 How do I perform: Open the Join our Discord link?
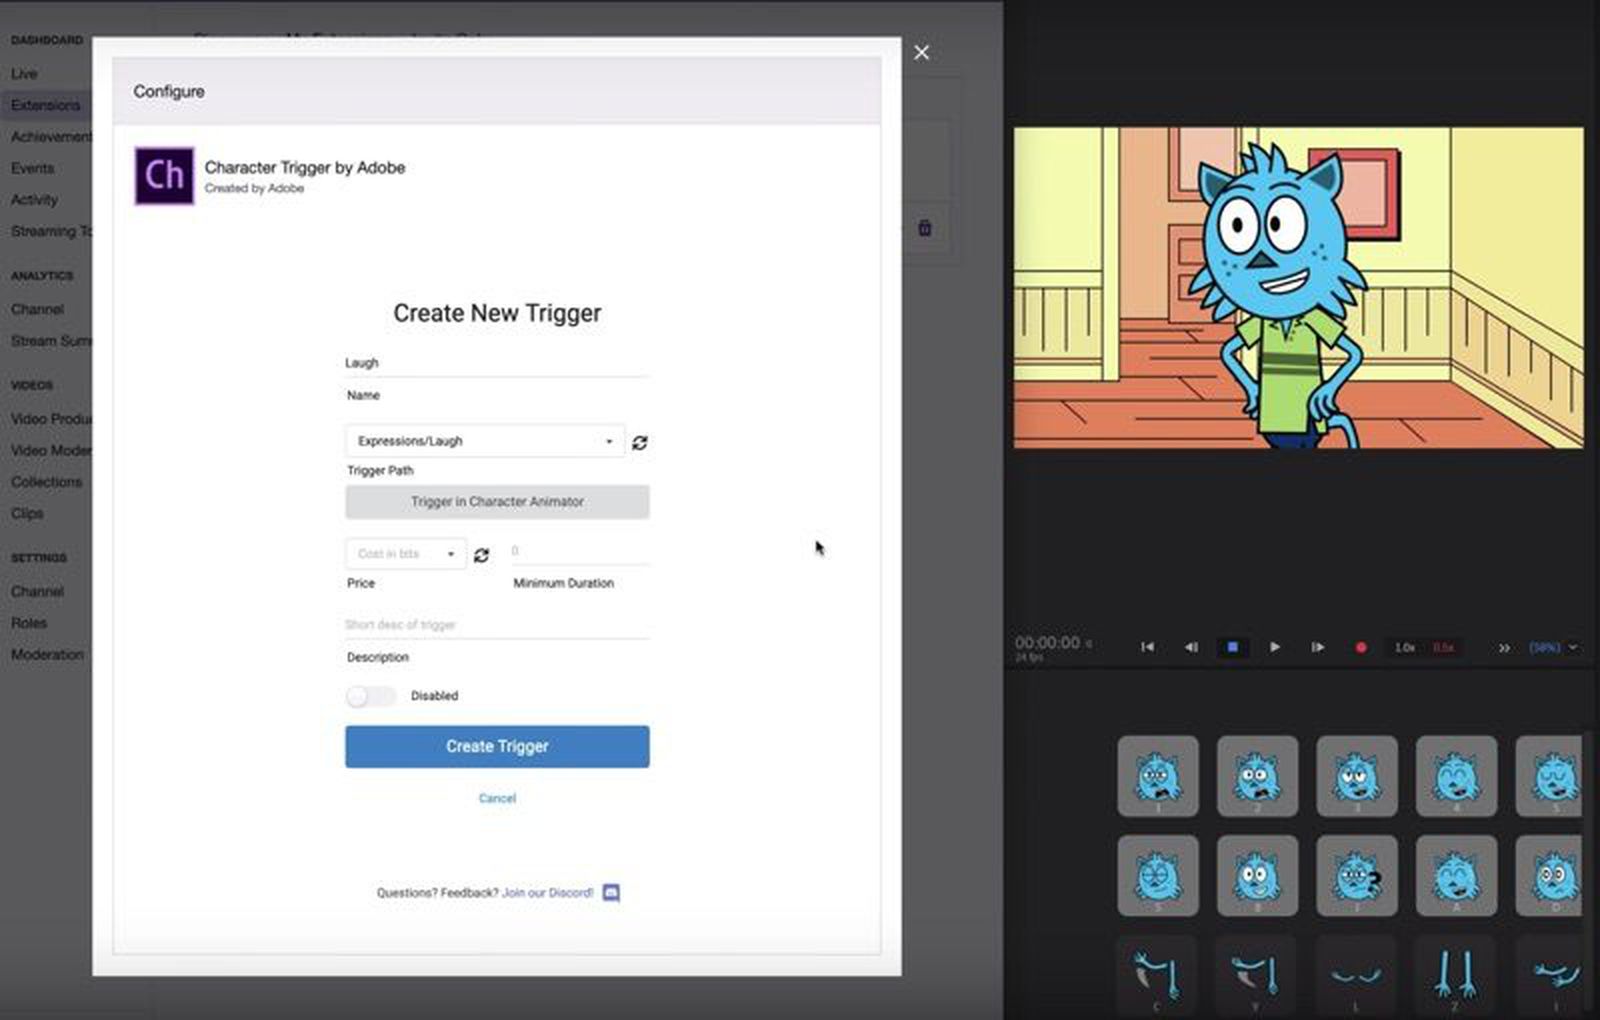[547, 892]
